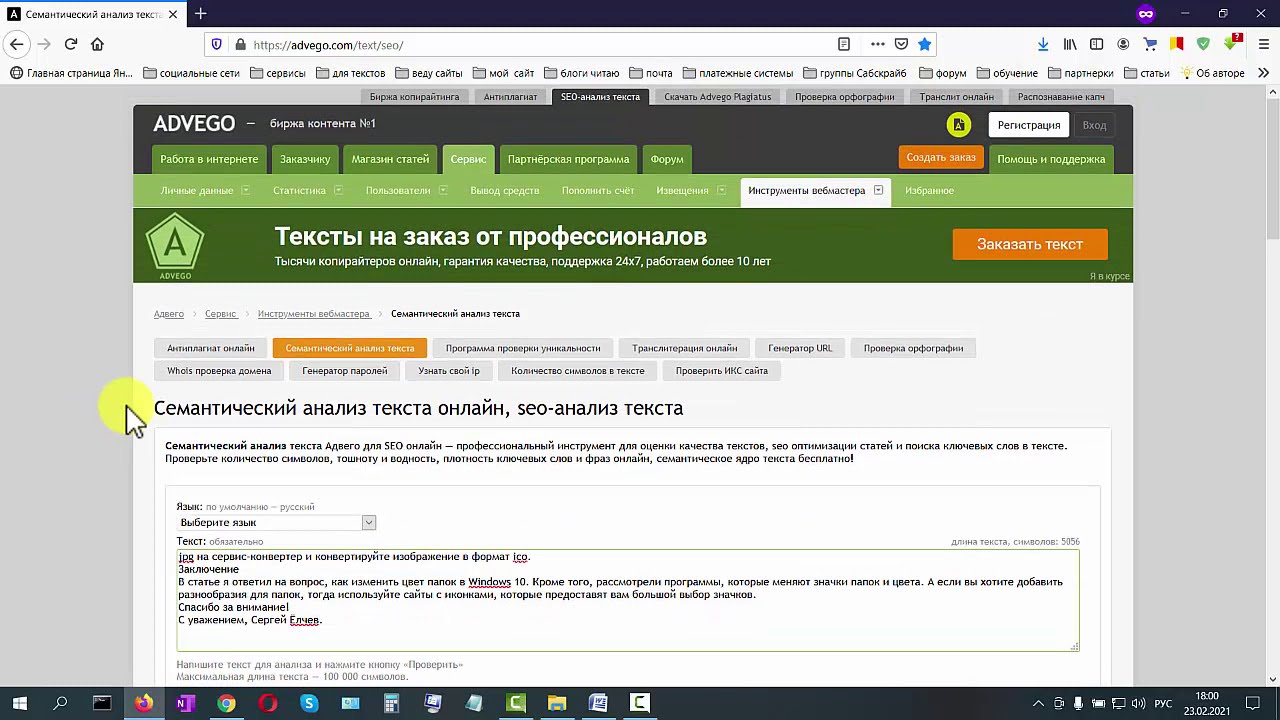Expand the Статистика submenu arrow
The height and width of the screenshot is (720, 1280).
[338, 190]
